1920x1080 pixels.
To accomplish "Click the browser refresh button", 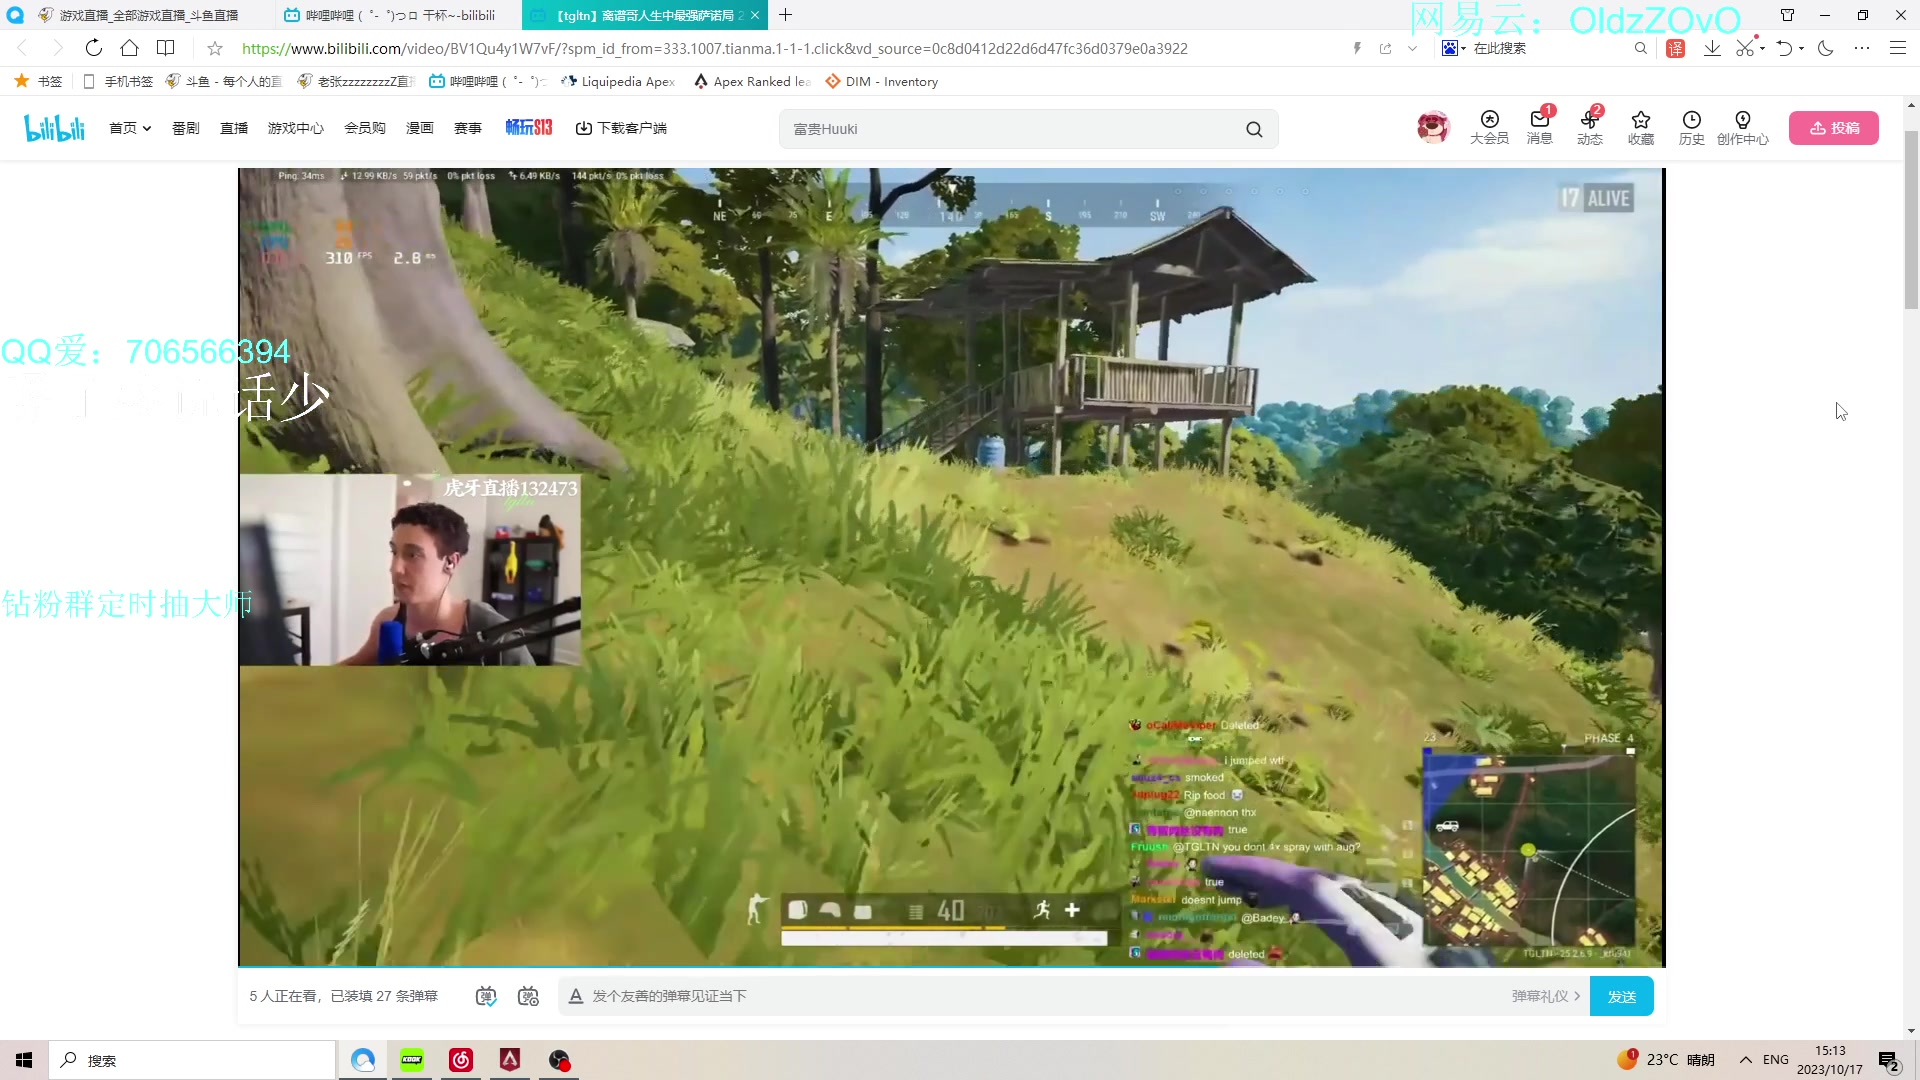I will point(94,48).
